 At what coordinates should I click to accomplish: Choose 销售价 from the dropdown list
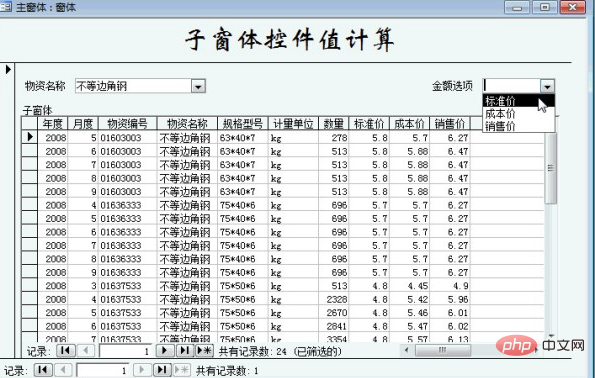pos(518,126)
